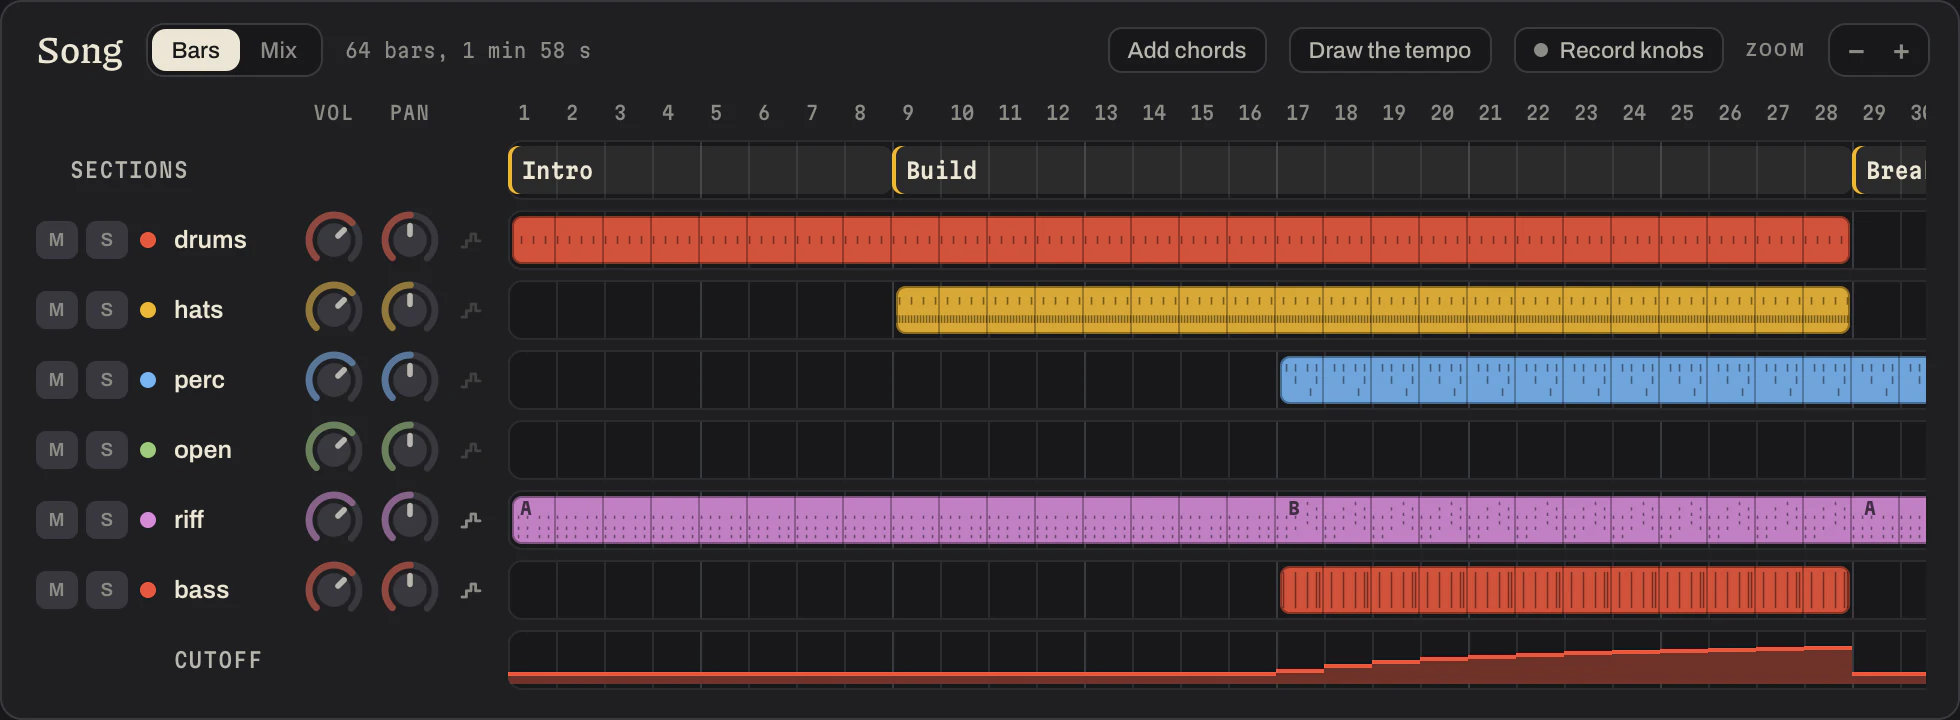Mute the bass track

tap(57, 590)
